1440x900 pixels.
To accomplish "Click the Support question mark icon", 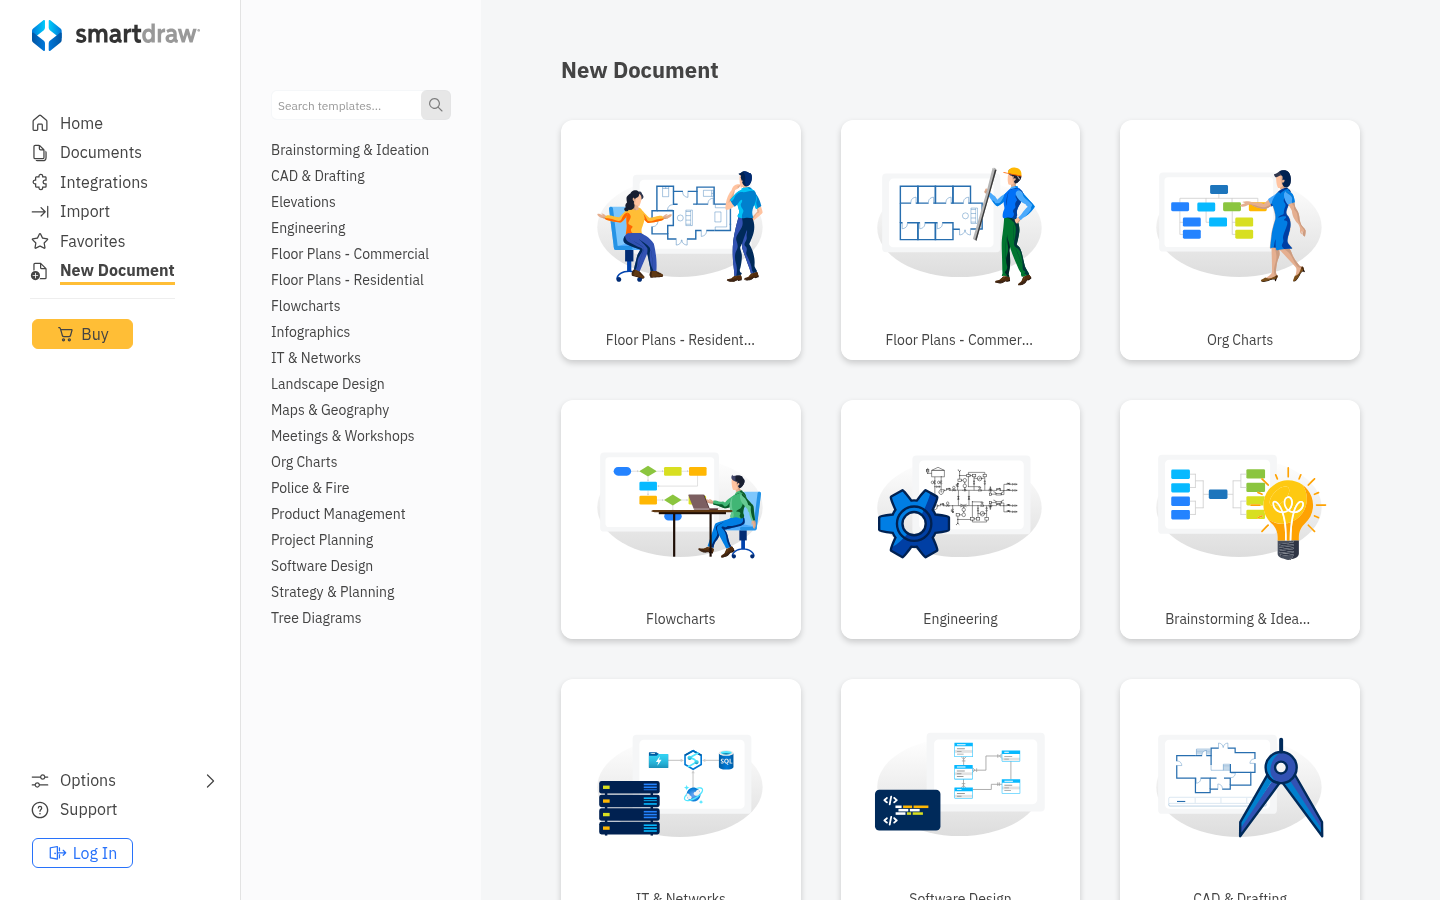I will [x=40, y=810].
